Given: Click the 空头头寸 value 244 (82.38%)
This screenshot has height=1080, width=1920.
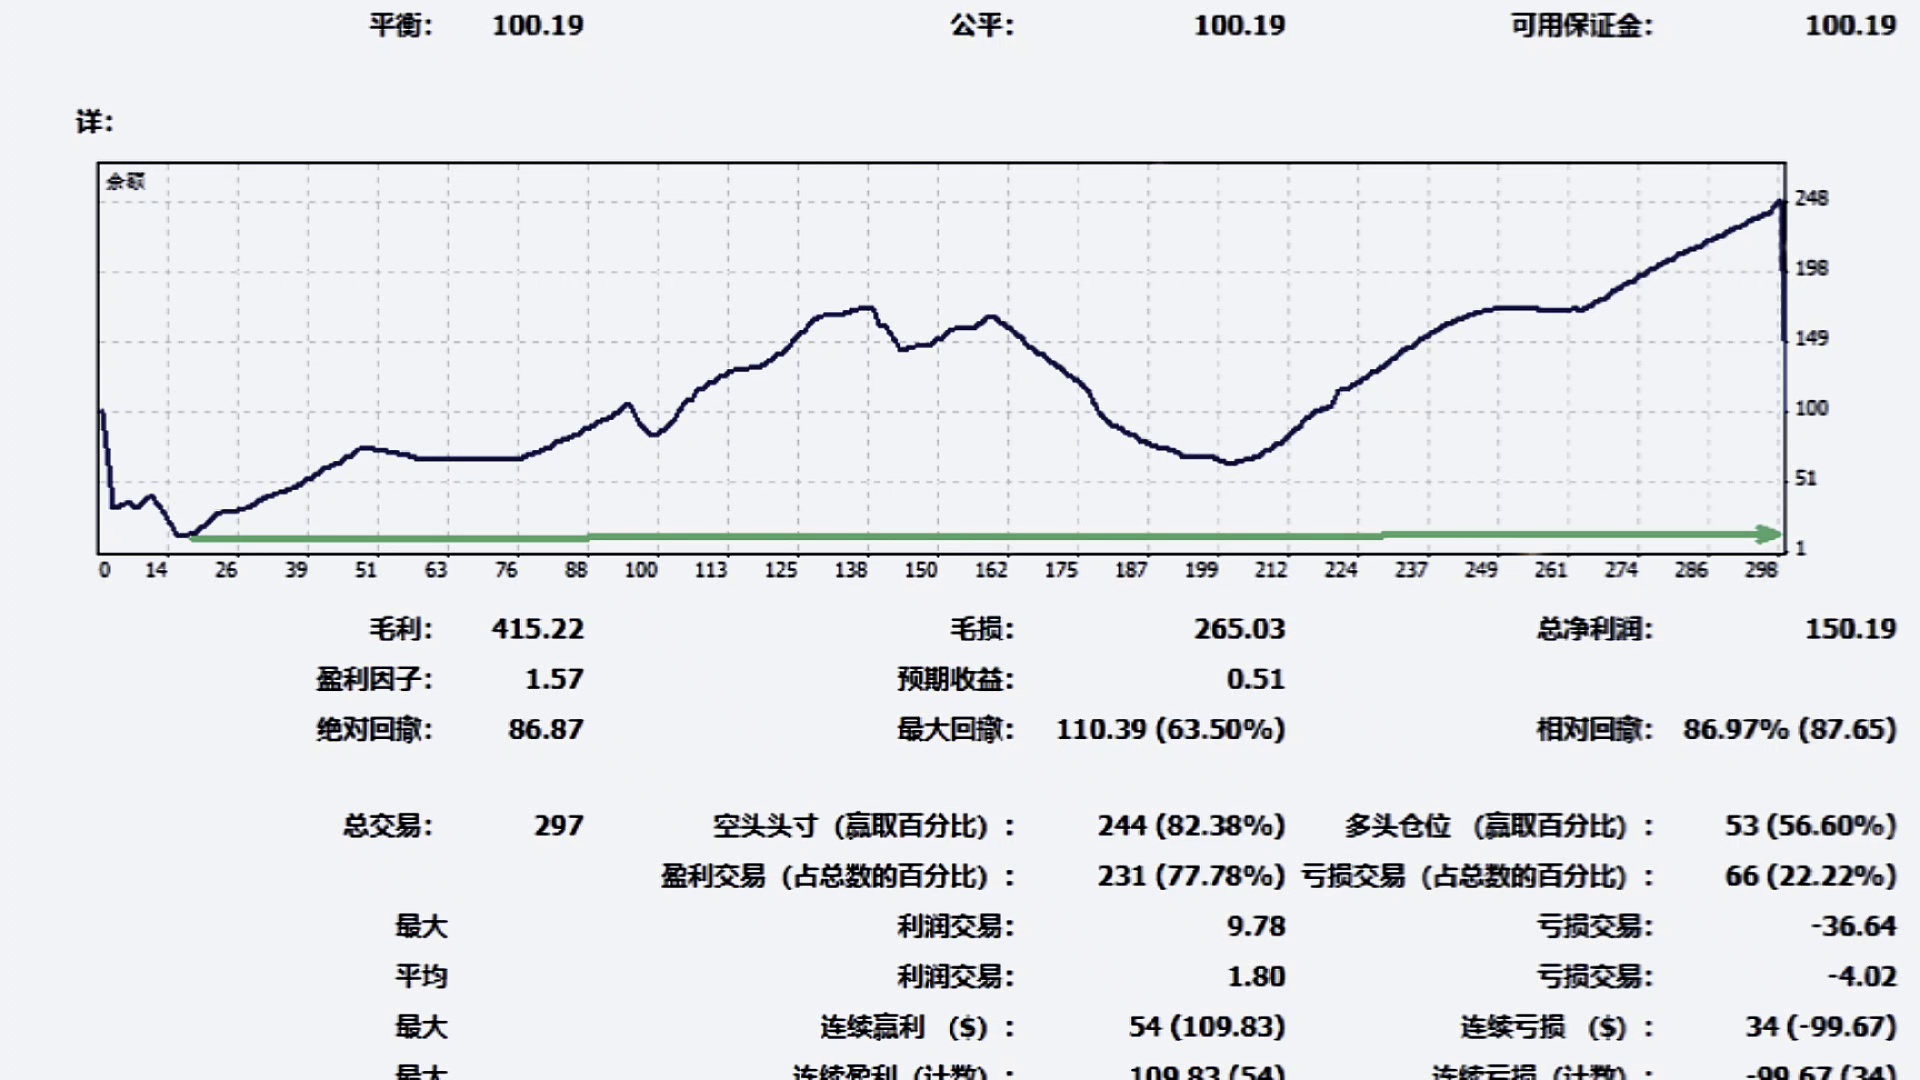Looking at the screenshot, I should click(x=1190, y=826).
